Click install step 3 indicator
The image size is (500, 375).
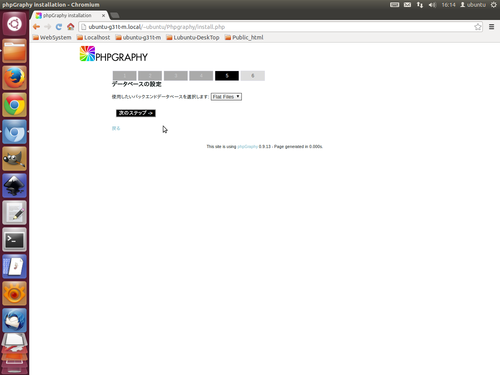pos(176,76)
